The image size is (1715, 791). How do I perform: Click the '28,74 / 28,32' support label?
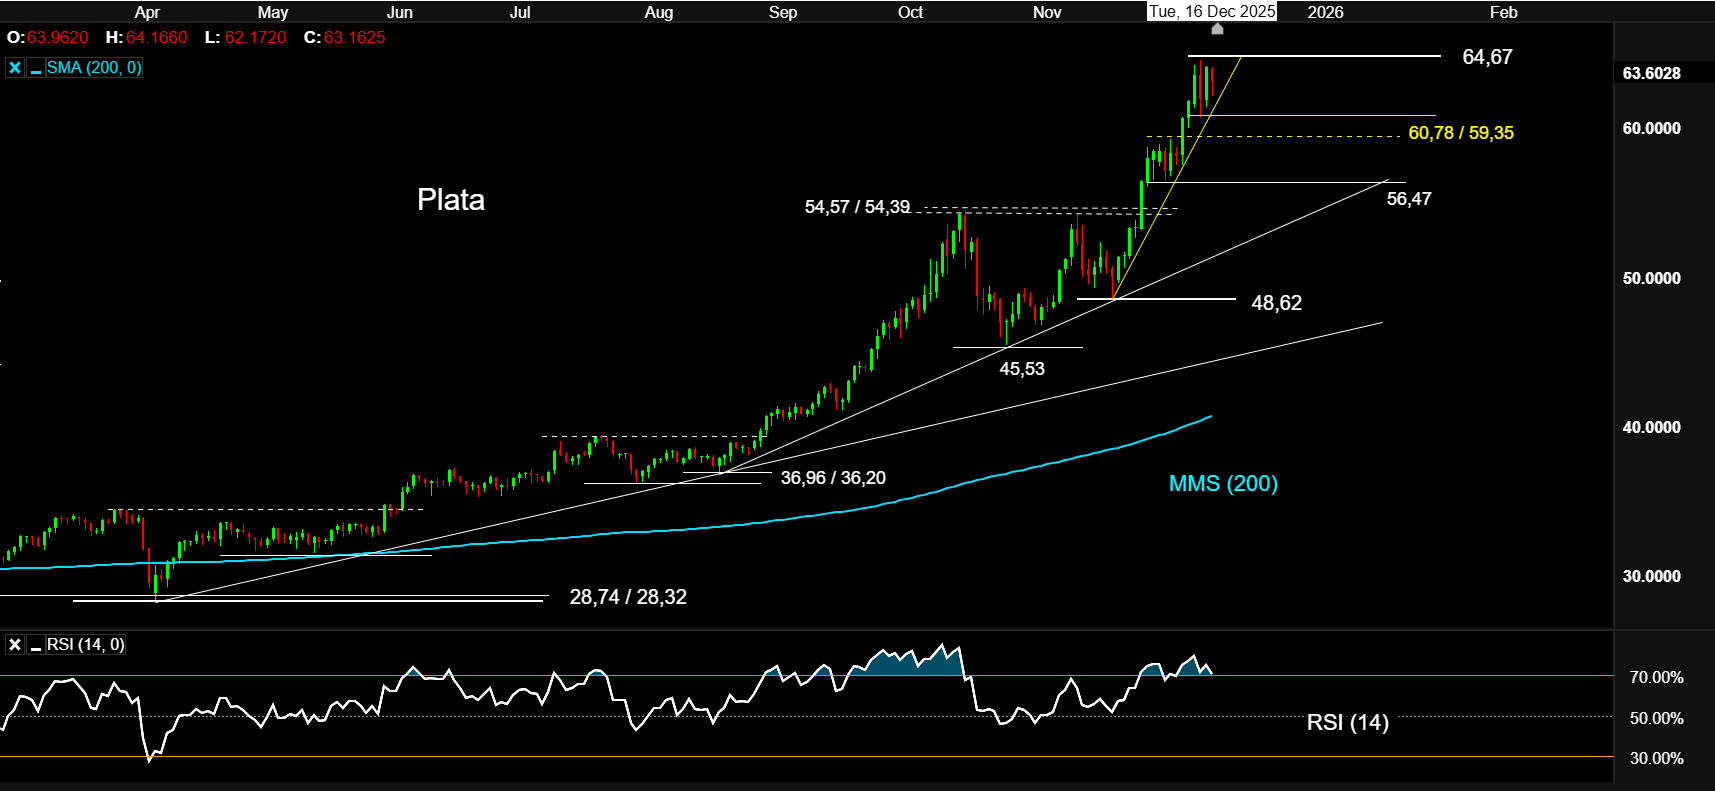(628, 597)
